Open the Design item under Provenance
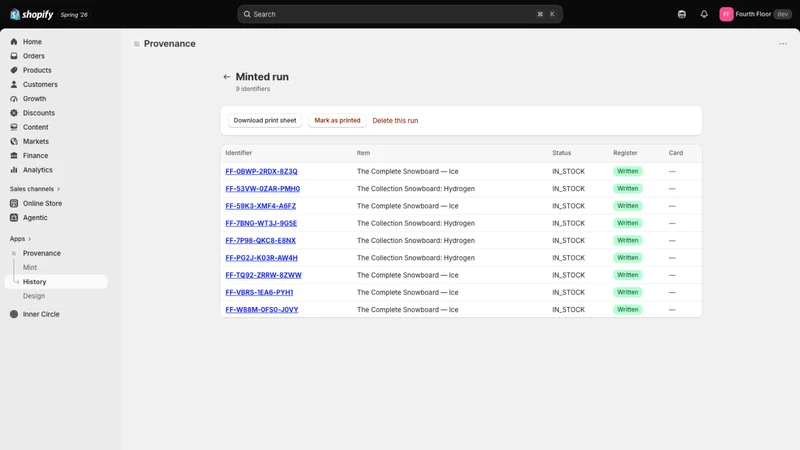Viewport: 800px width, 450px height. (x=34, y=296)
